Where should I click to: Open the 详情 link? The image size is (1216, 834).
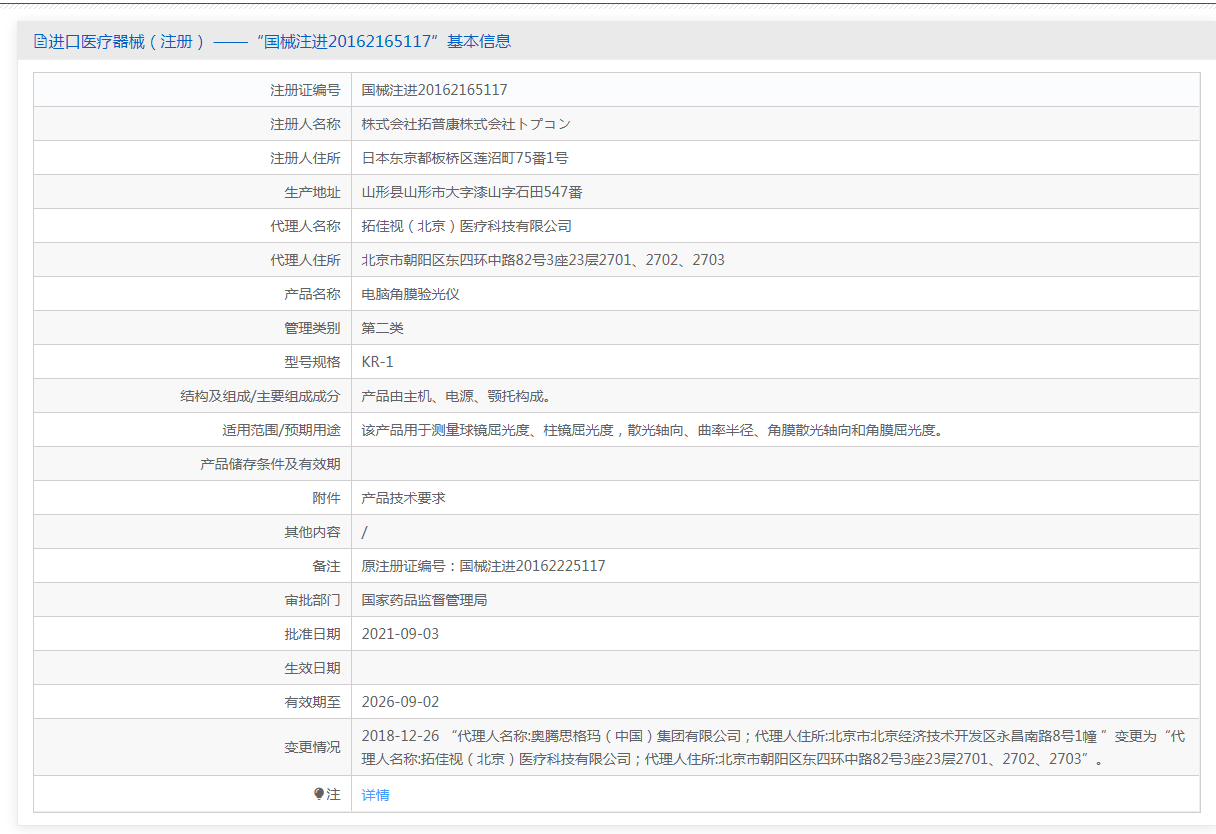pyautogui.click(x=376, y=795)
